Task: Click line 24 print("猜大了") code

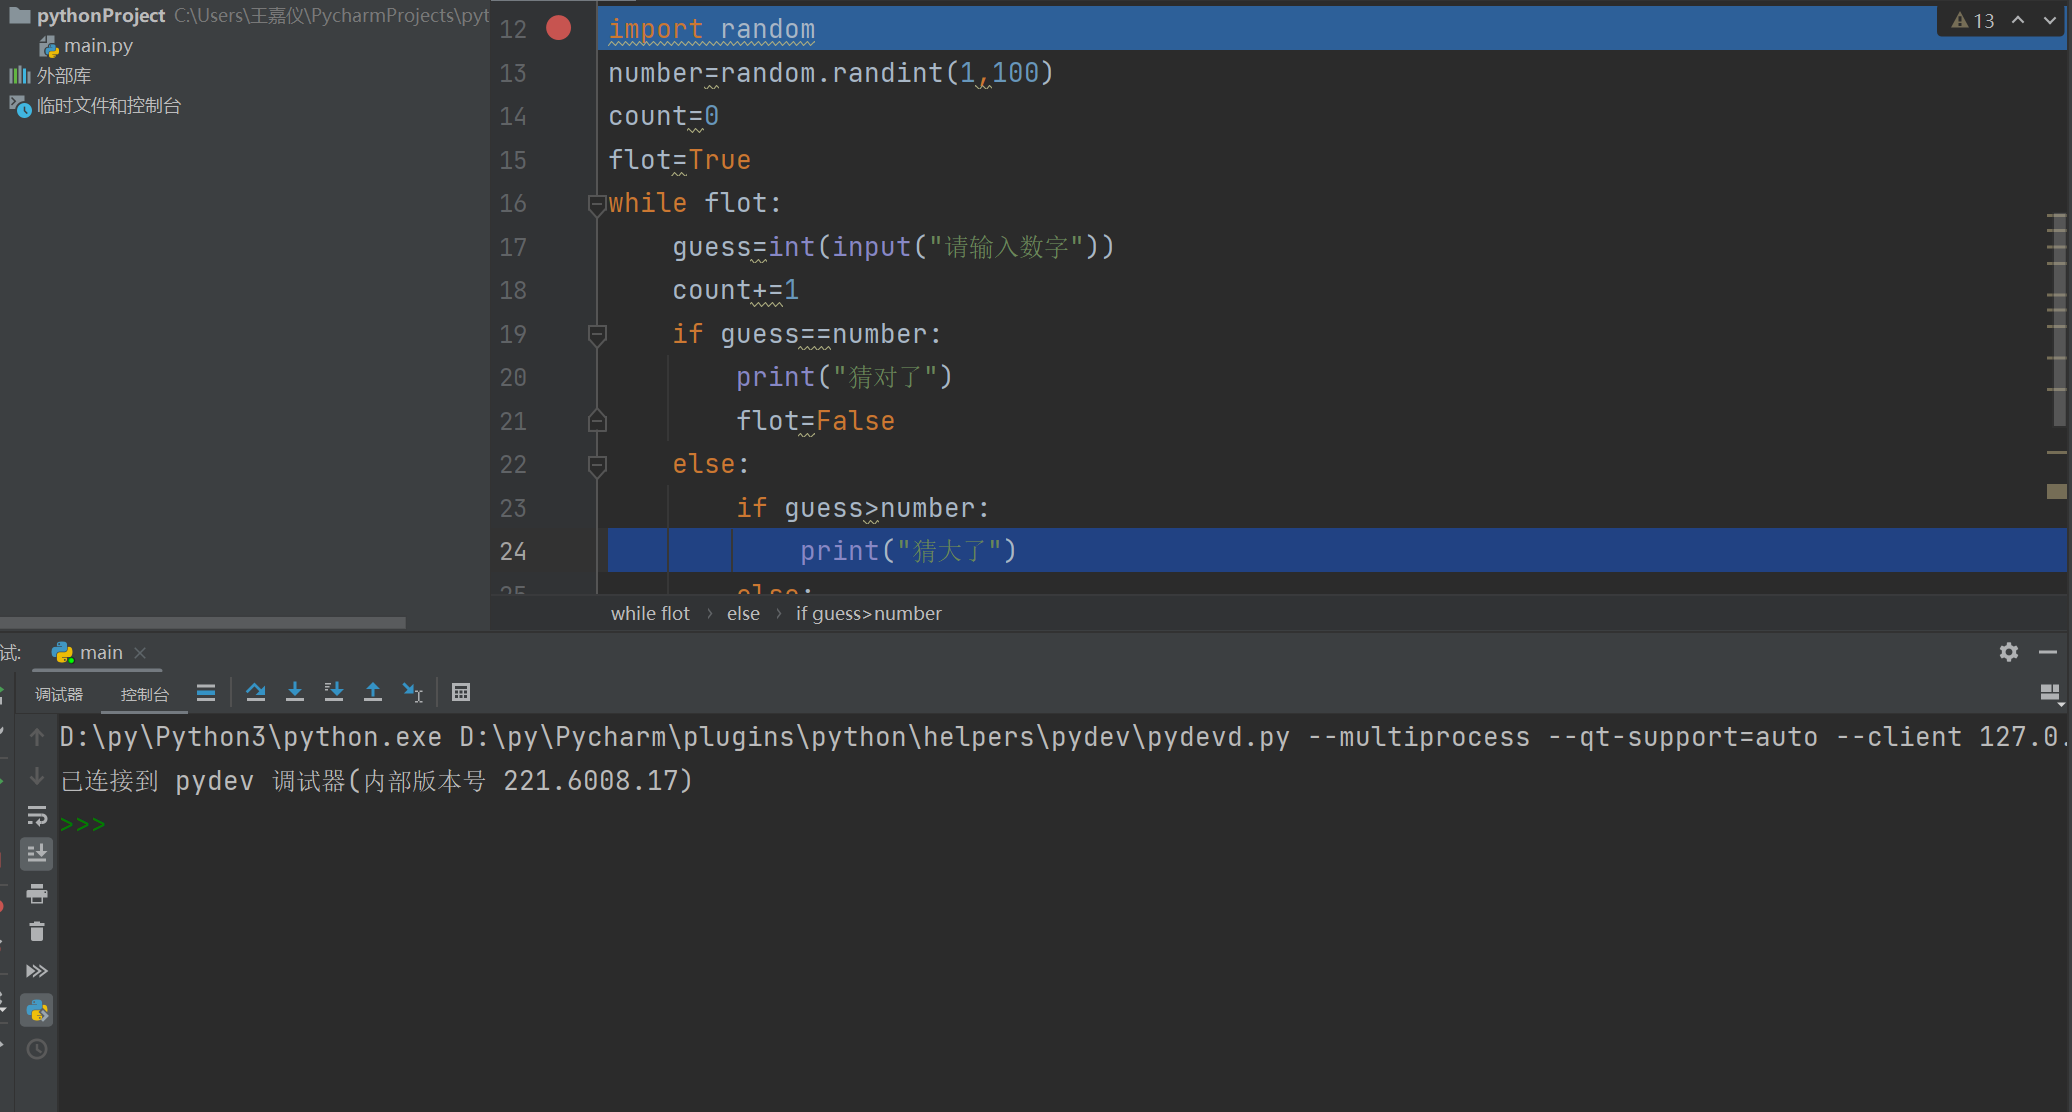Action: [x=908, y=551]
